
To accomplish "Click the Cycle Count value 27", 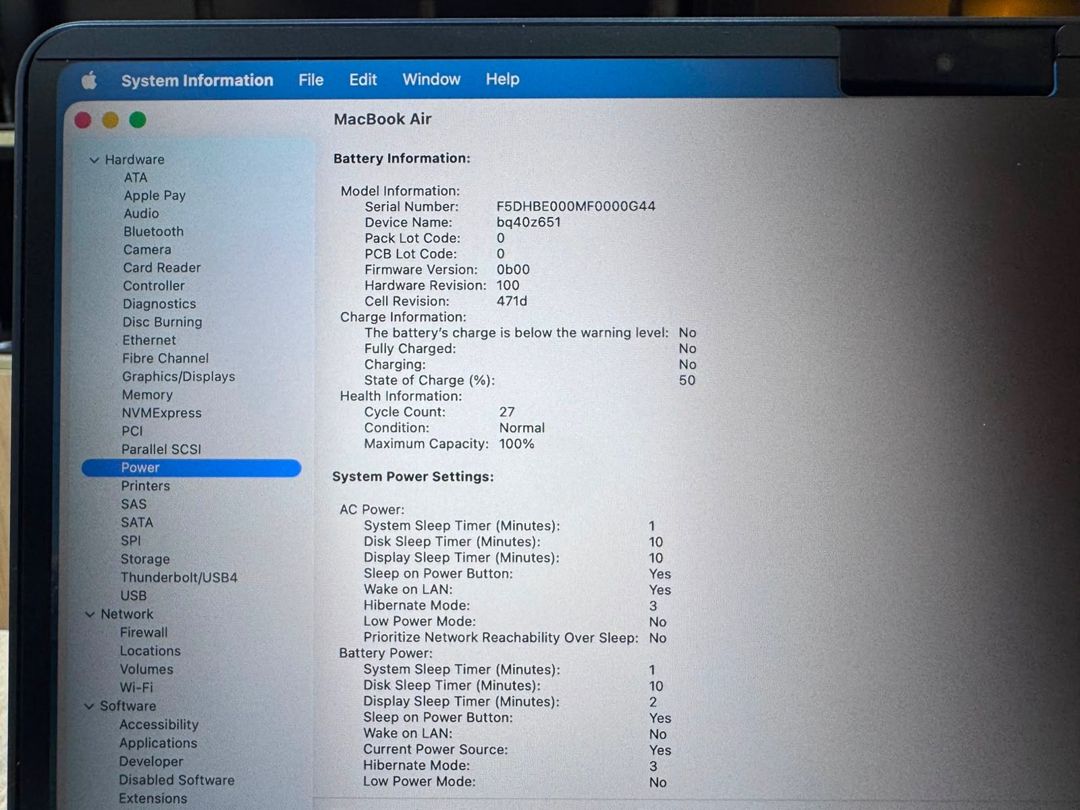I will (507, 412).
